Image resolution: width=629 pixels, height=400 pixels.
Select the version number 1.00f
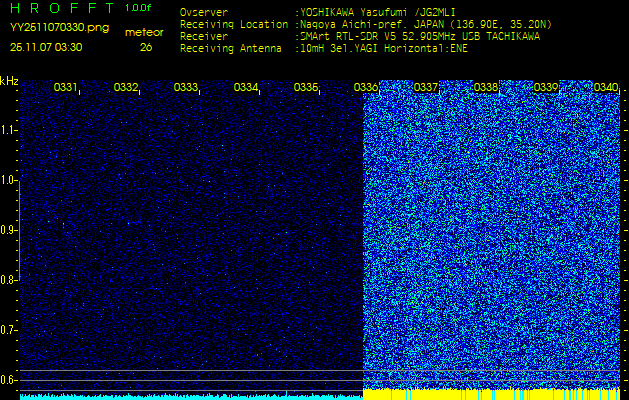pyautogui.click(x=138, y=8)
